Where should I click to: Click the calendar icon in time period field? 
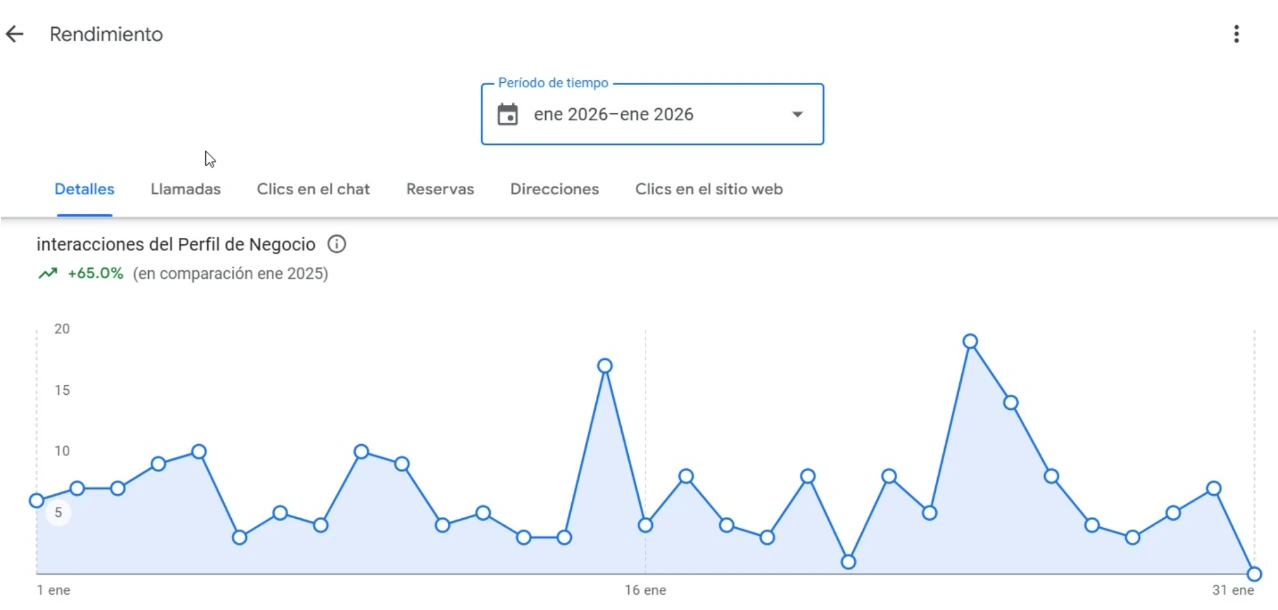pyautogui.click(x=508, y=114)
